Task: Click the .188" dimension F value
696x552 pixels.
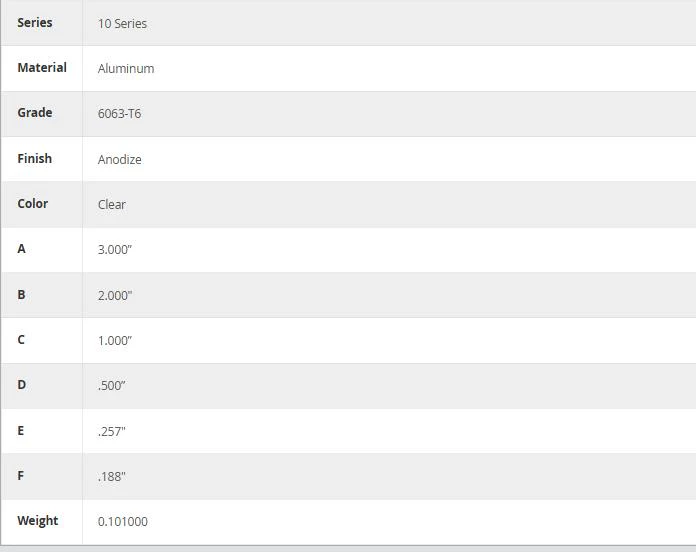Action: tap(112, 477)
